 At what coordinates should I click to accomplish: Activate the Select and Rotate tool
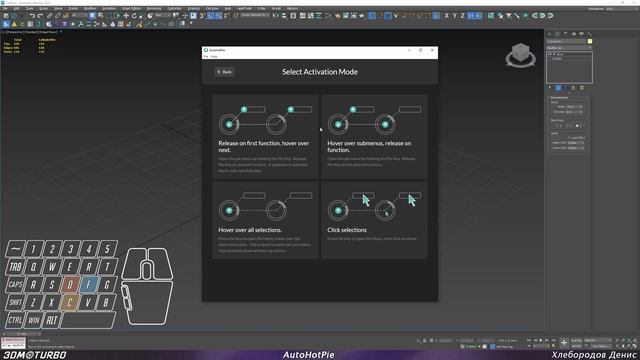click(x=134, y=16)
